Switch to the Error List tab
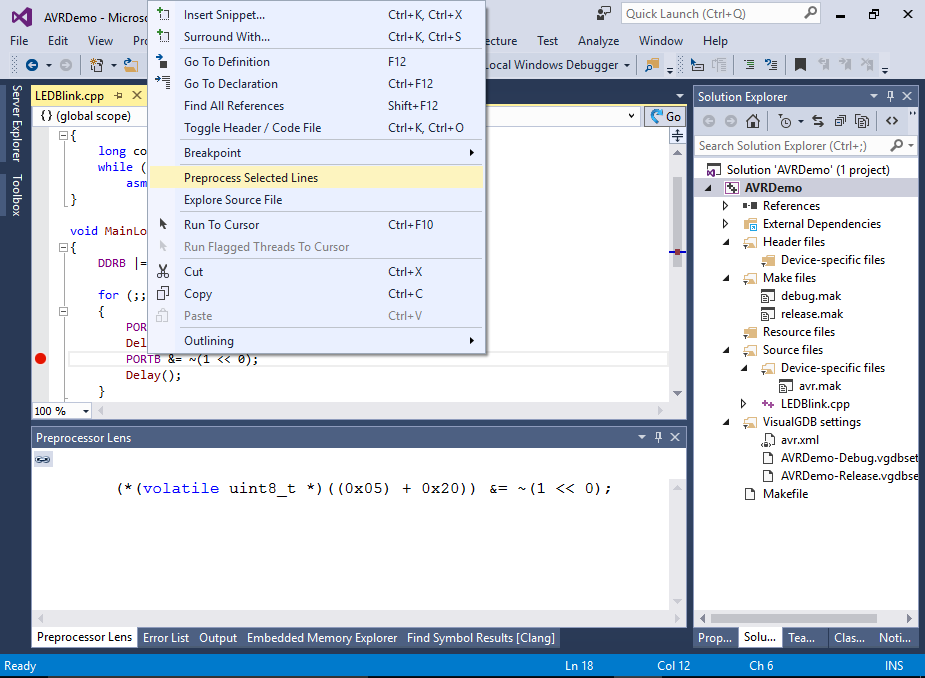This screenshot has height=678, width=925. [166, 637]
